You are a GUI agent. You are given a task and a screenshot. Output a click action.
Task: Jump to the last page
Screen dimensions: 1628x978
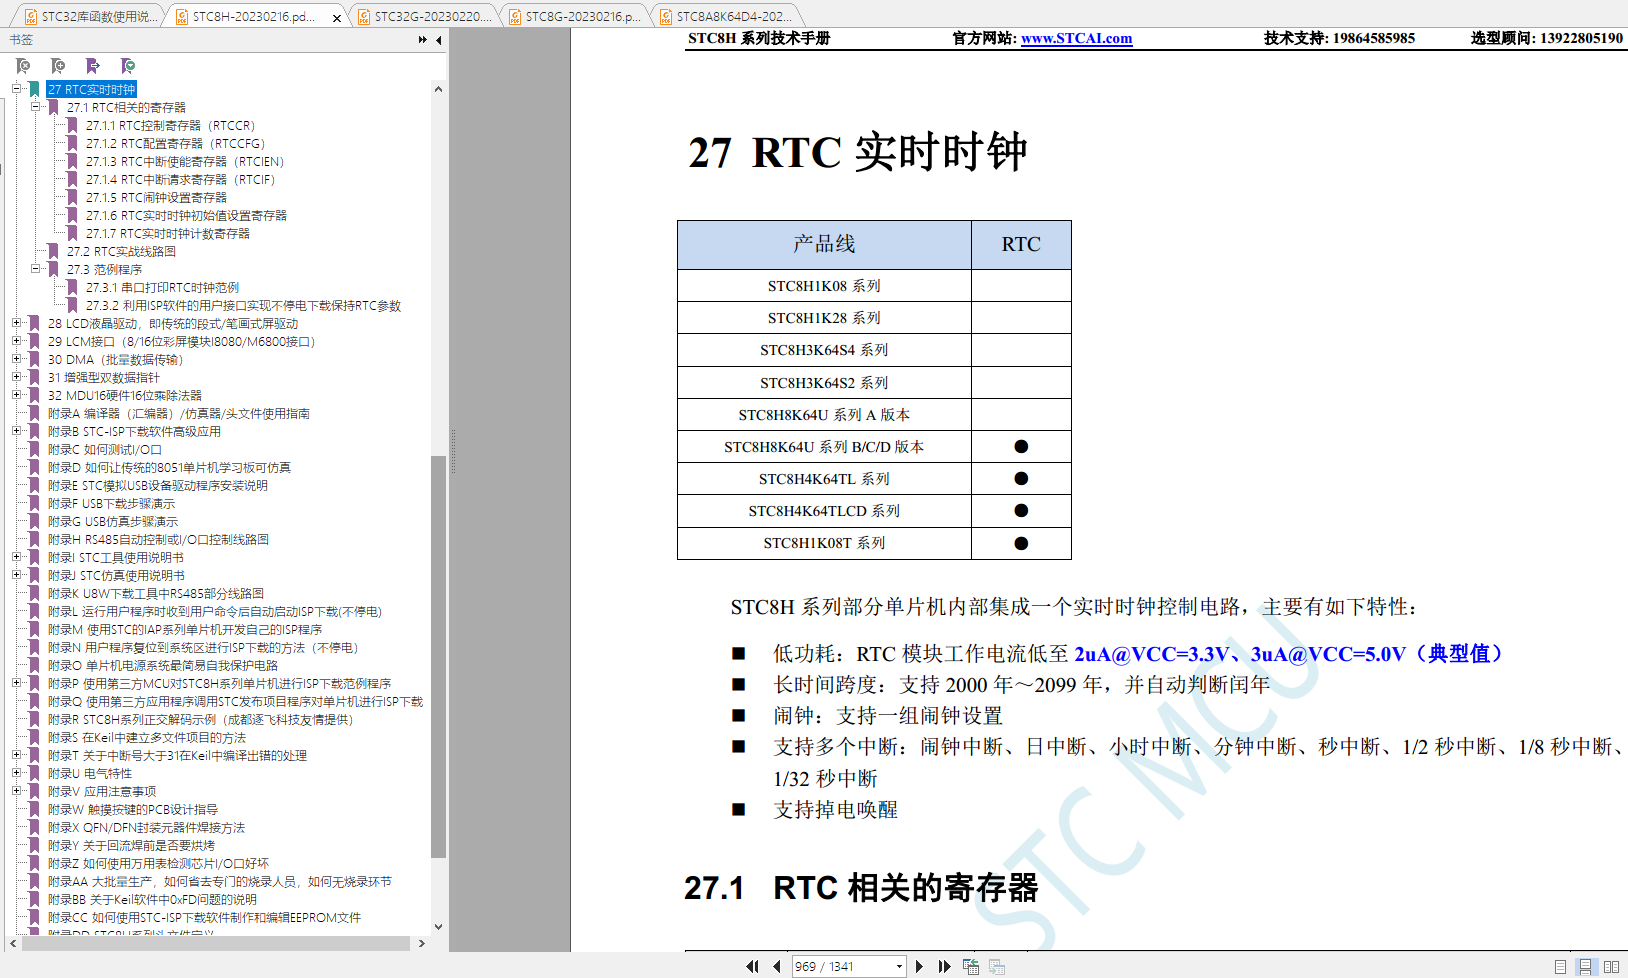(944, 966)
